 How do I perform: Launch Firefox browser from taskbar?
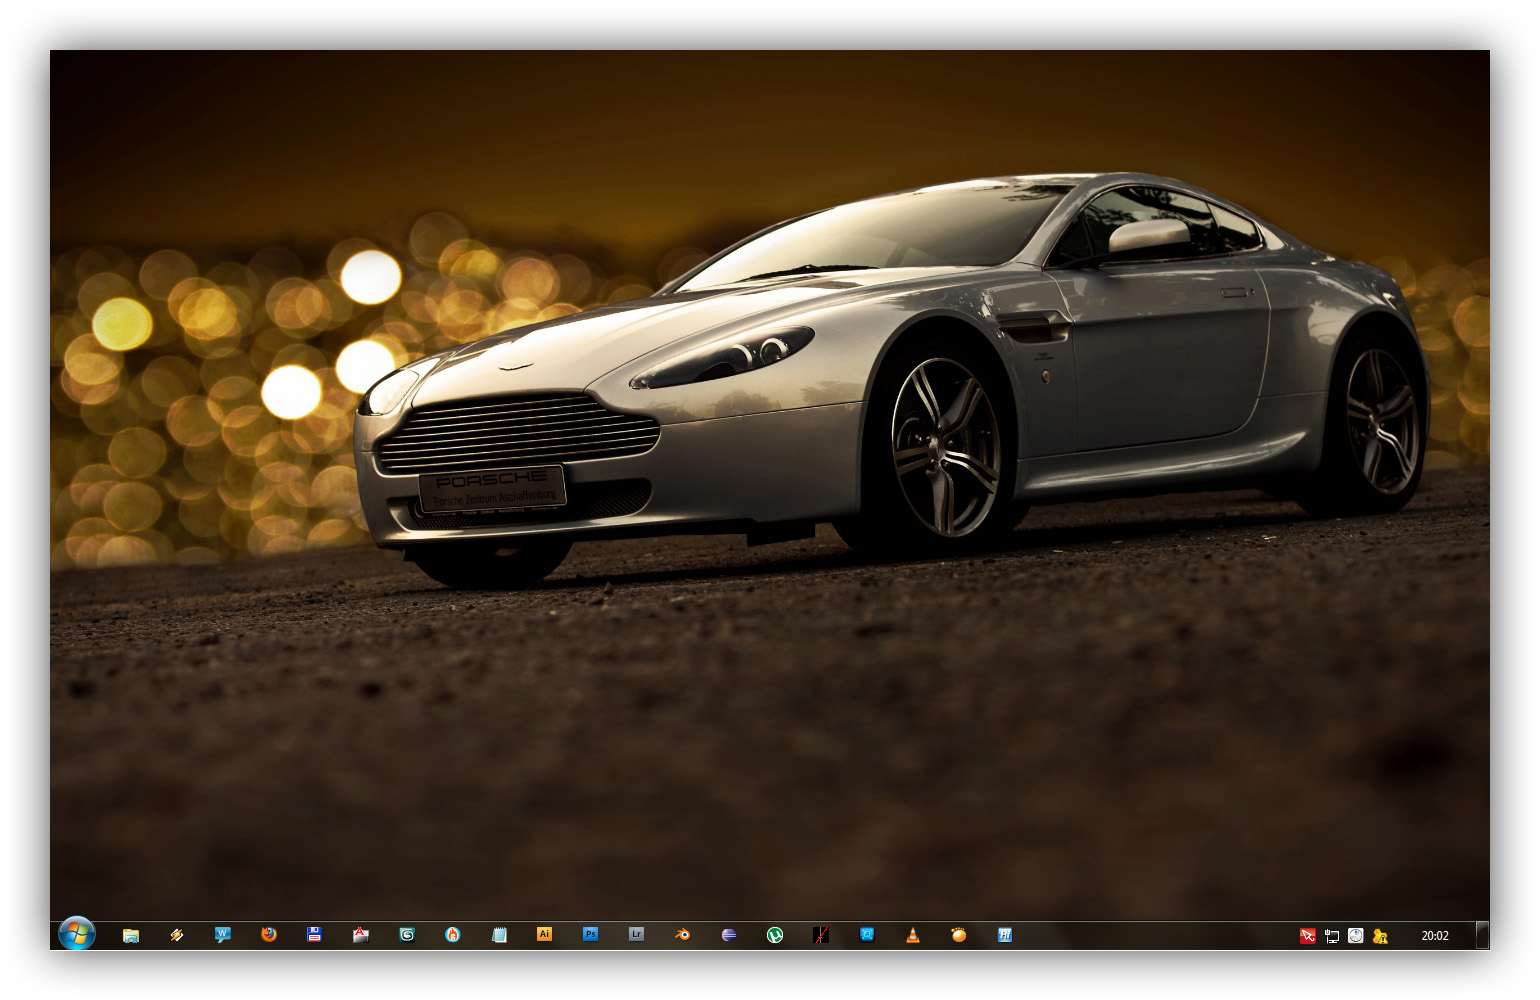269,935
